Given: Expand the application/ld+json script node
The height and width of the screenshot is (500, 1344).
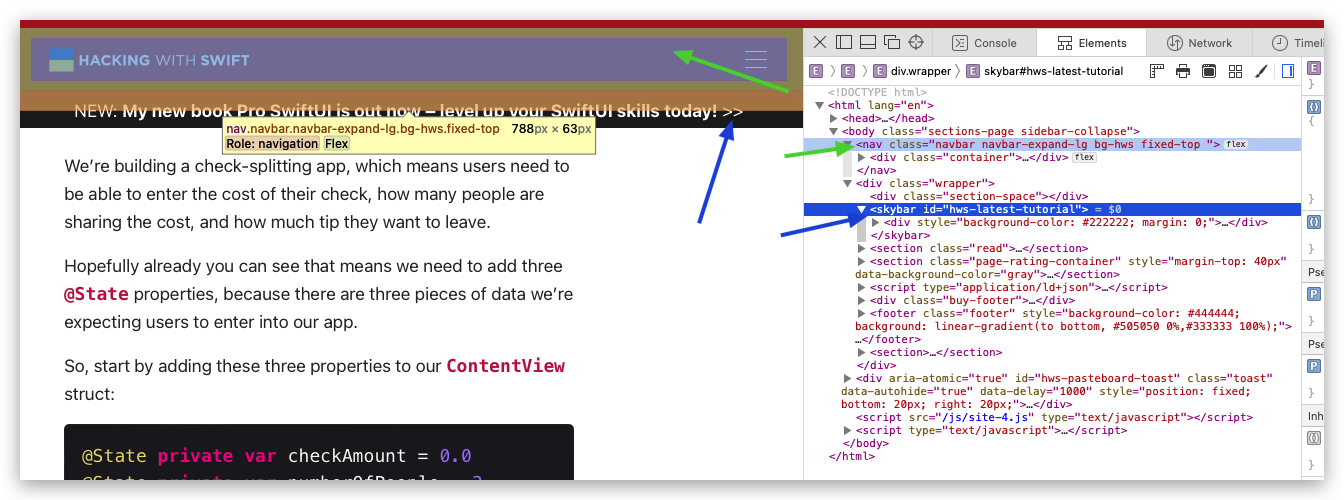Looking at the screenshot, I should pos(862,287).
